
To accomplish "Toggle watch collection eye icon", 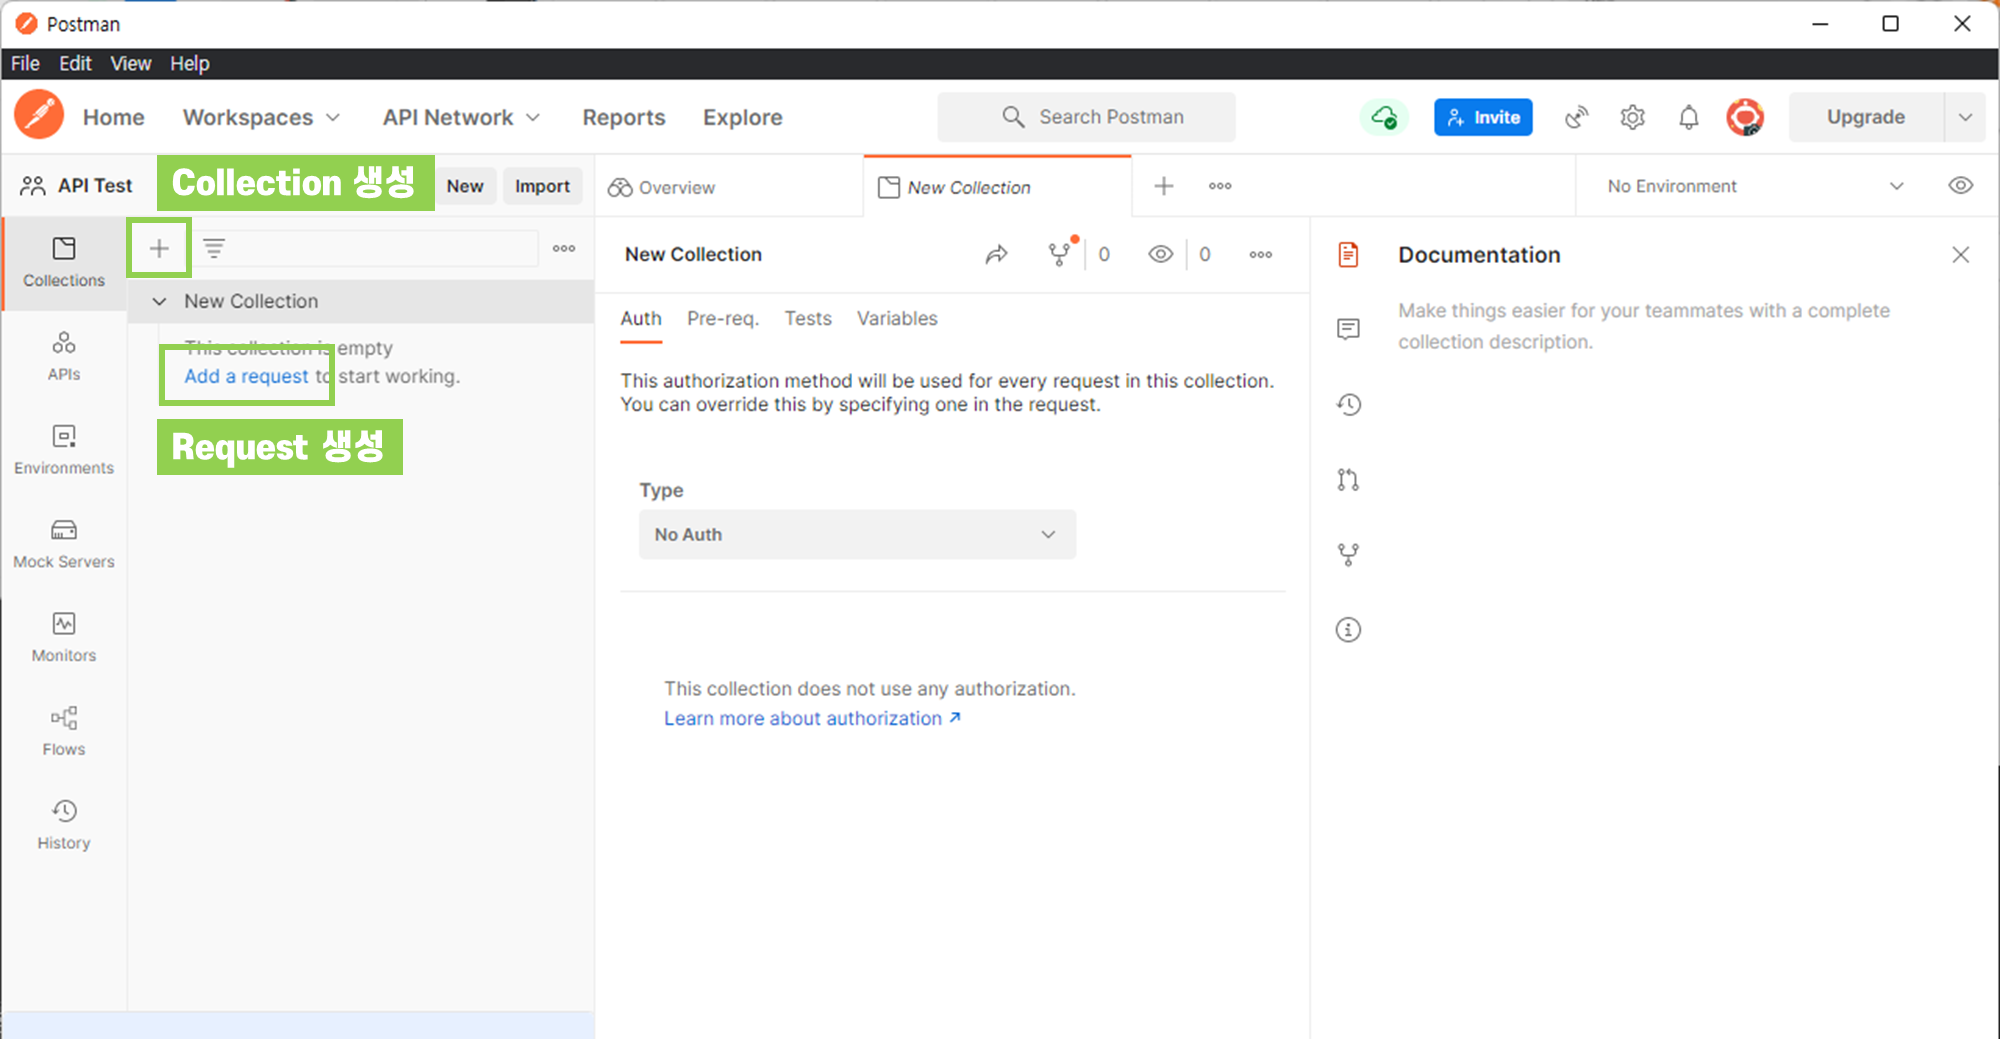I will [x=1160, y=254].
